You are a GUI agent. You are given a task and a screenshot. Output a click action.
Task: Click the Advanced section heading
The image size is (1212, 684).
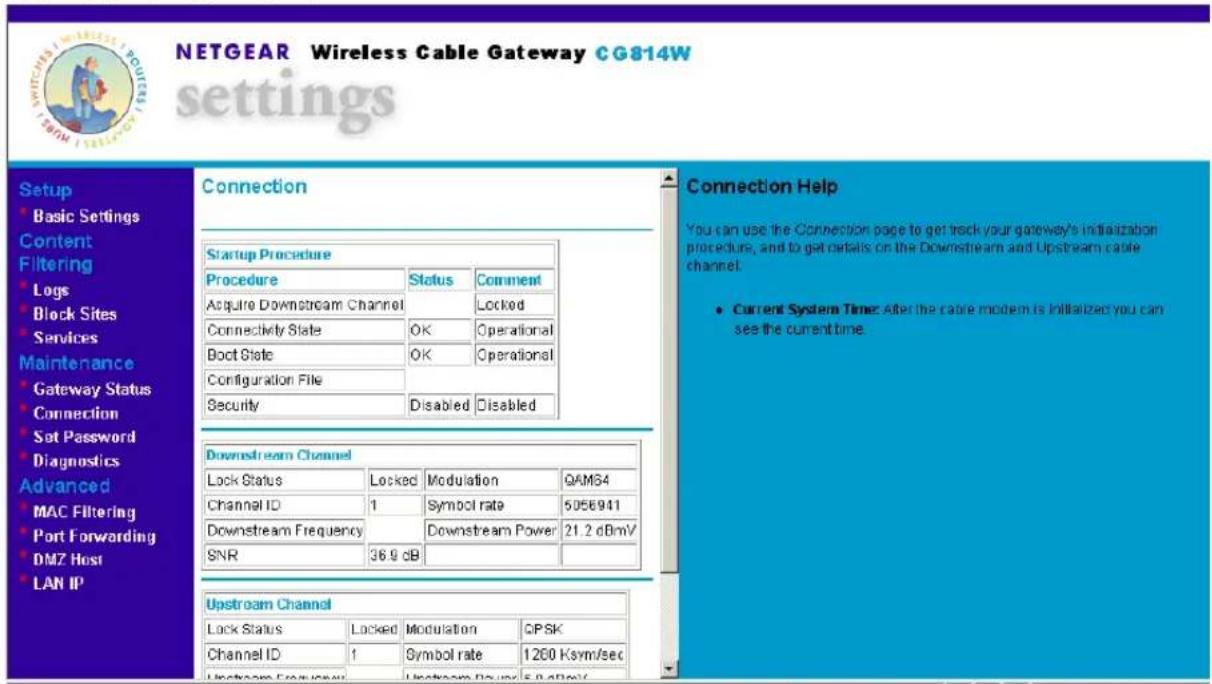point(65,486)
